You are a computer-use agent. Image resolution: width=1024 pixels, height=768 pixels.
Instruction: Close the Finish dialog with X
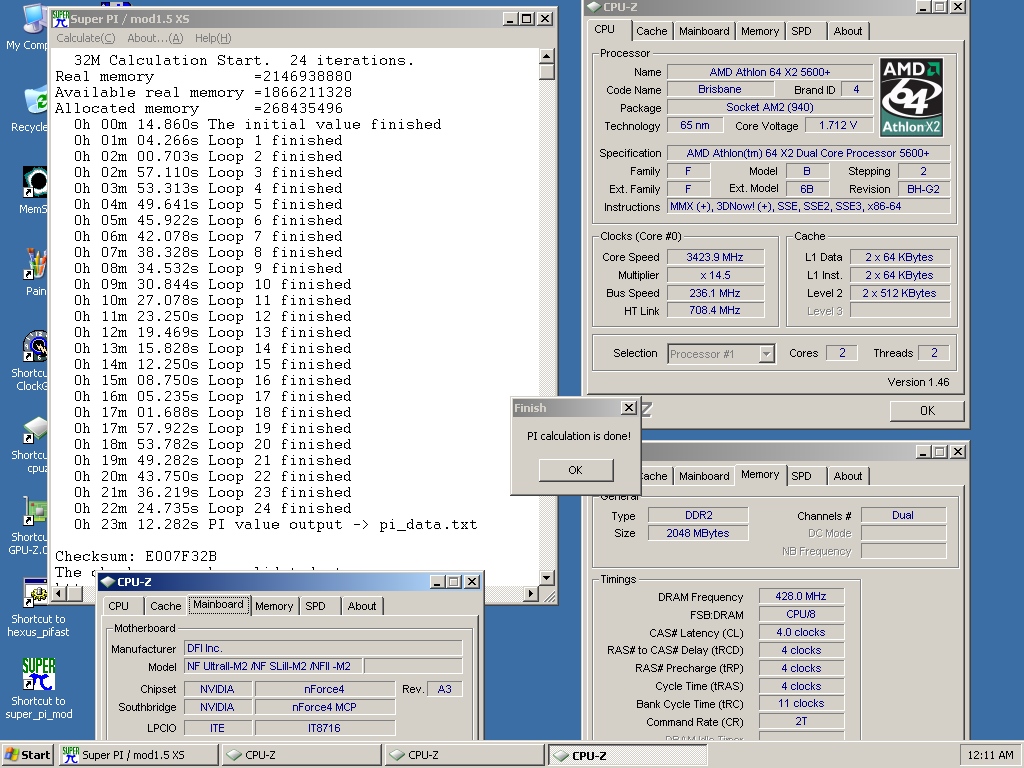[628, 408]
